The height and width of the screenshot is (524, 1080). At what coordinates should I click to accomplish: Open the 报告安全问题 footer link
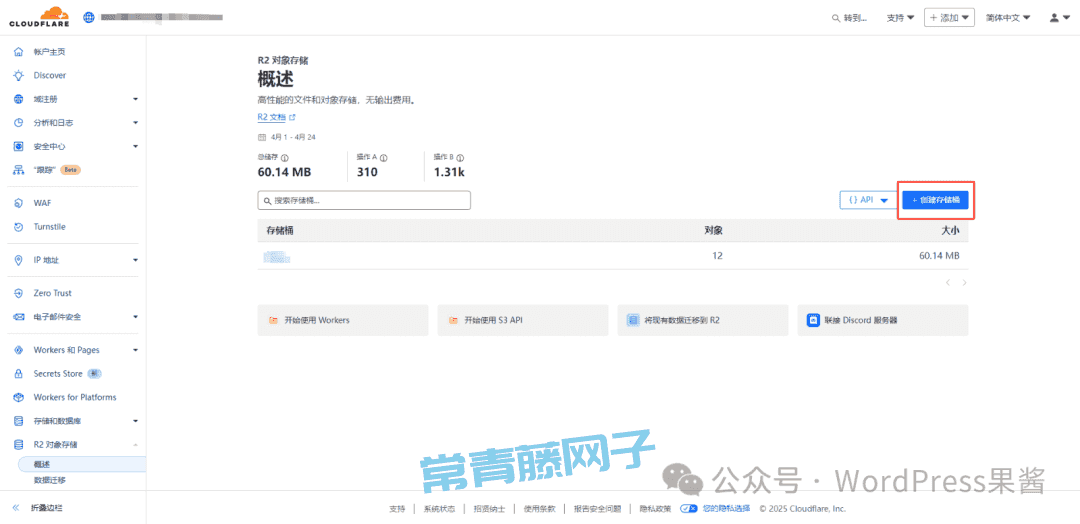point(597,509)
